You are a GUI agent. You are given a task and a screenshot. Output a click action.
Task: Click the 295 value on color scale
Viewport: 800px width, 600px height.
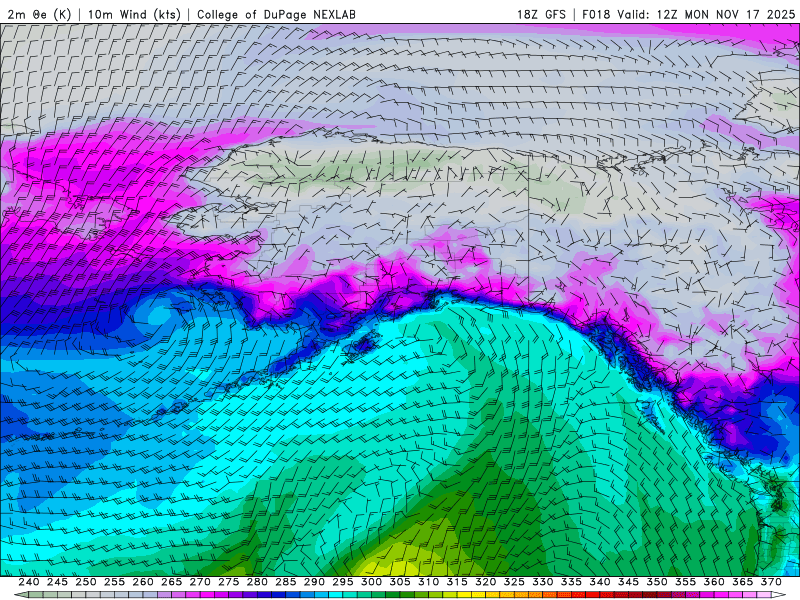pyautogui.click(x=343, y=582)
